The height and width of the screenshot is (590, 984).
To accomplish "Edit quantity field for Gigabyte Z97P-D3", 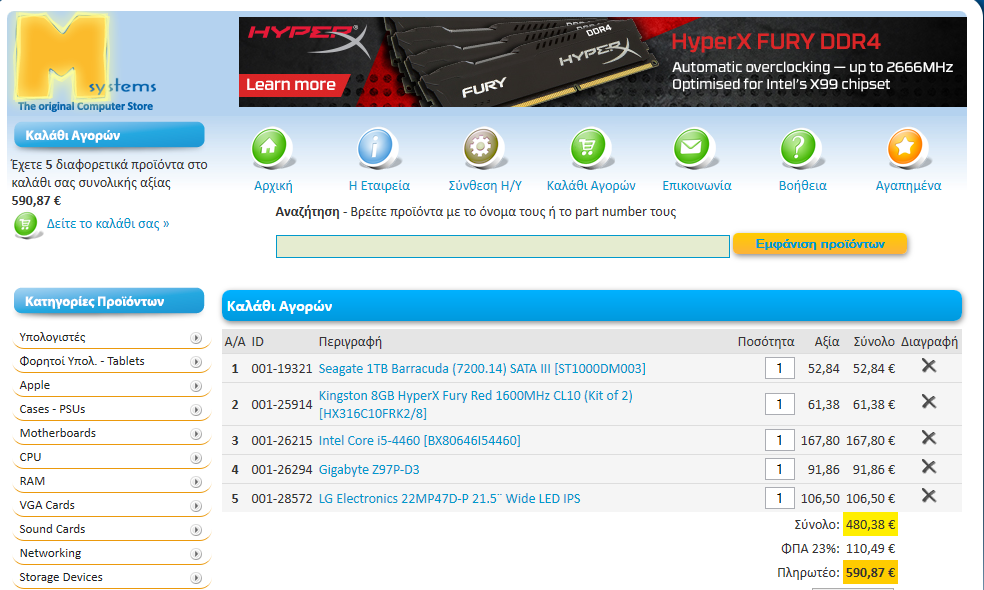I will 779,469.
